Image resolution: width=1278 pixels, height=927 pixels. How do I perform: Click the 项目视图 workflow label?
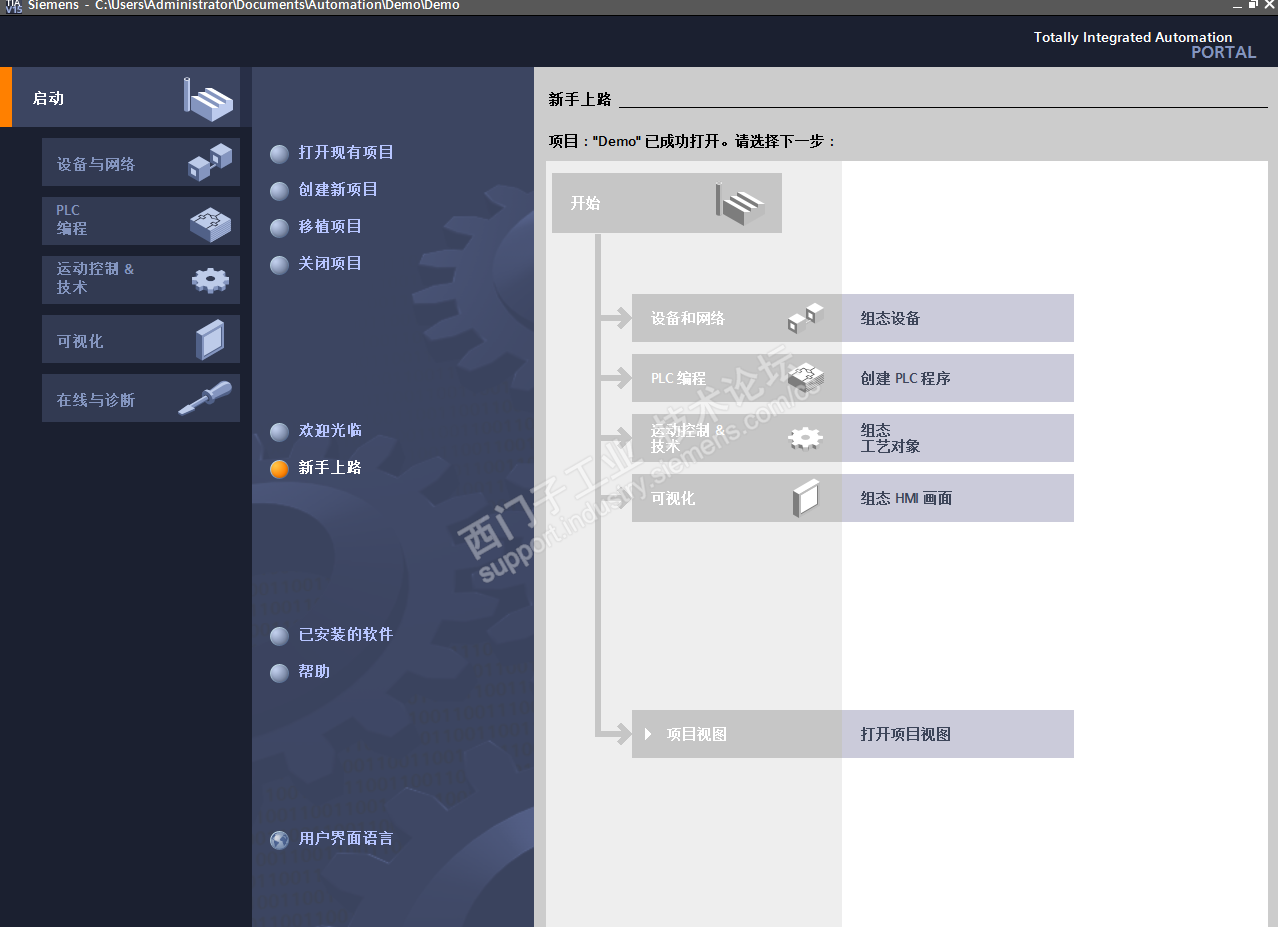pos(696,734)
